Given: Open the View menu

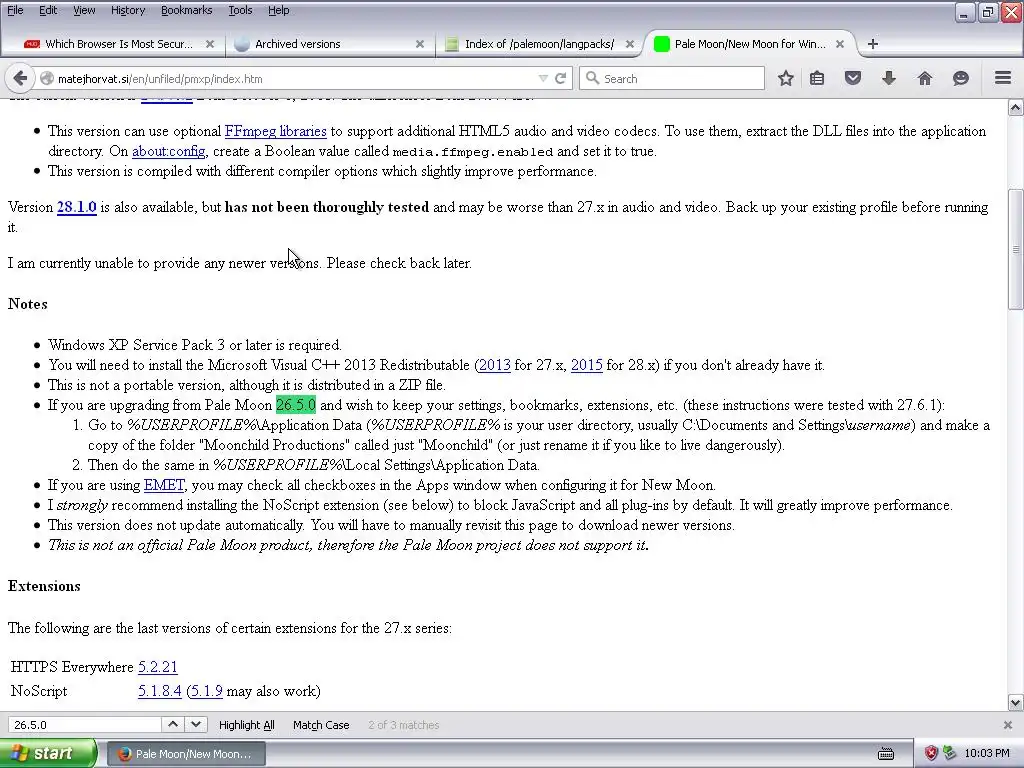Looking at the screenshot, I should tap(84, 10).
